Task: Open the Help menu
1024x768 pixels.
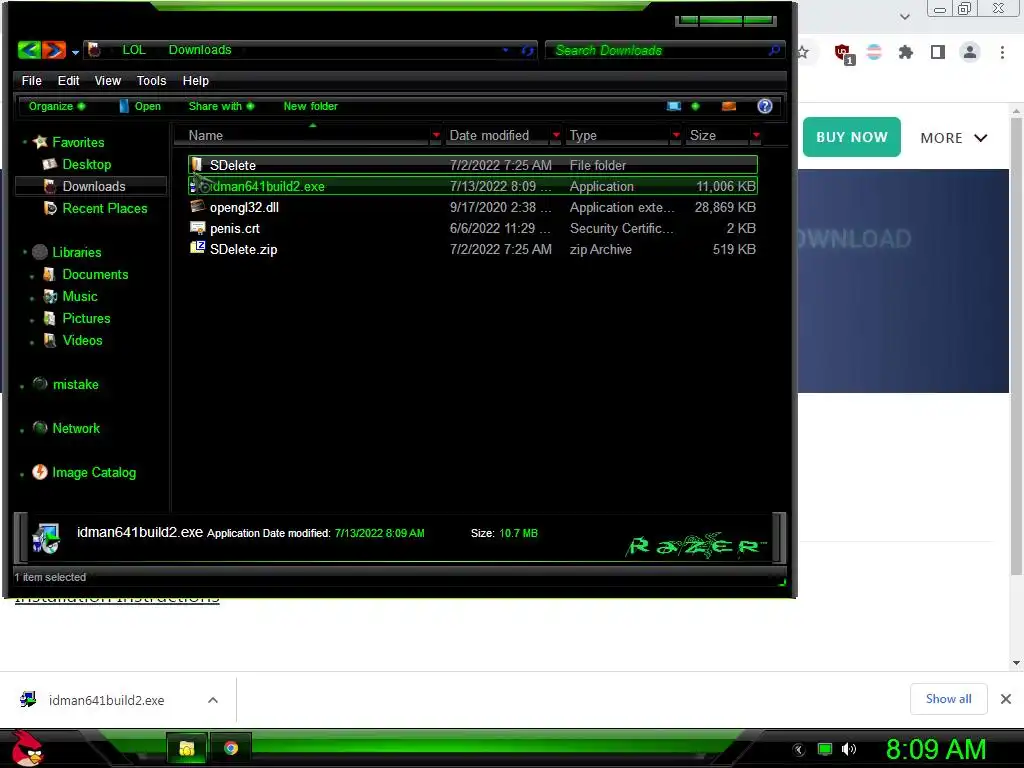Action: click(196, 80)
